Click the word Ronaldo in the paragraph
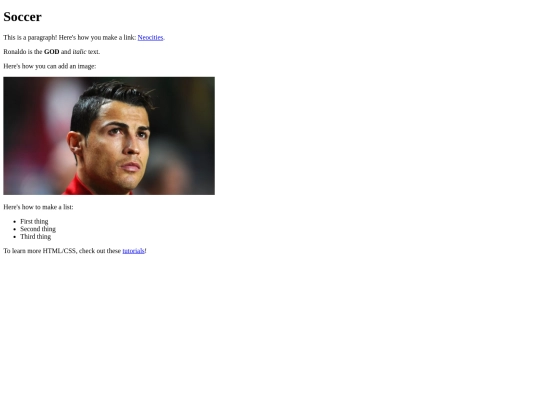 pyautogui.click(x=15, y=52)
